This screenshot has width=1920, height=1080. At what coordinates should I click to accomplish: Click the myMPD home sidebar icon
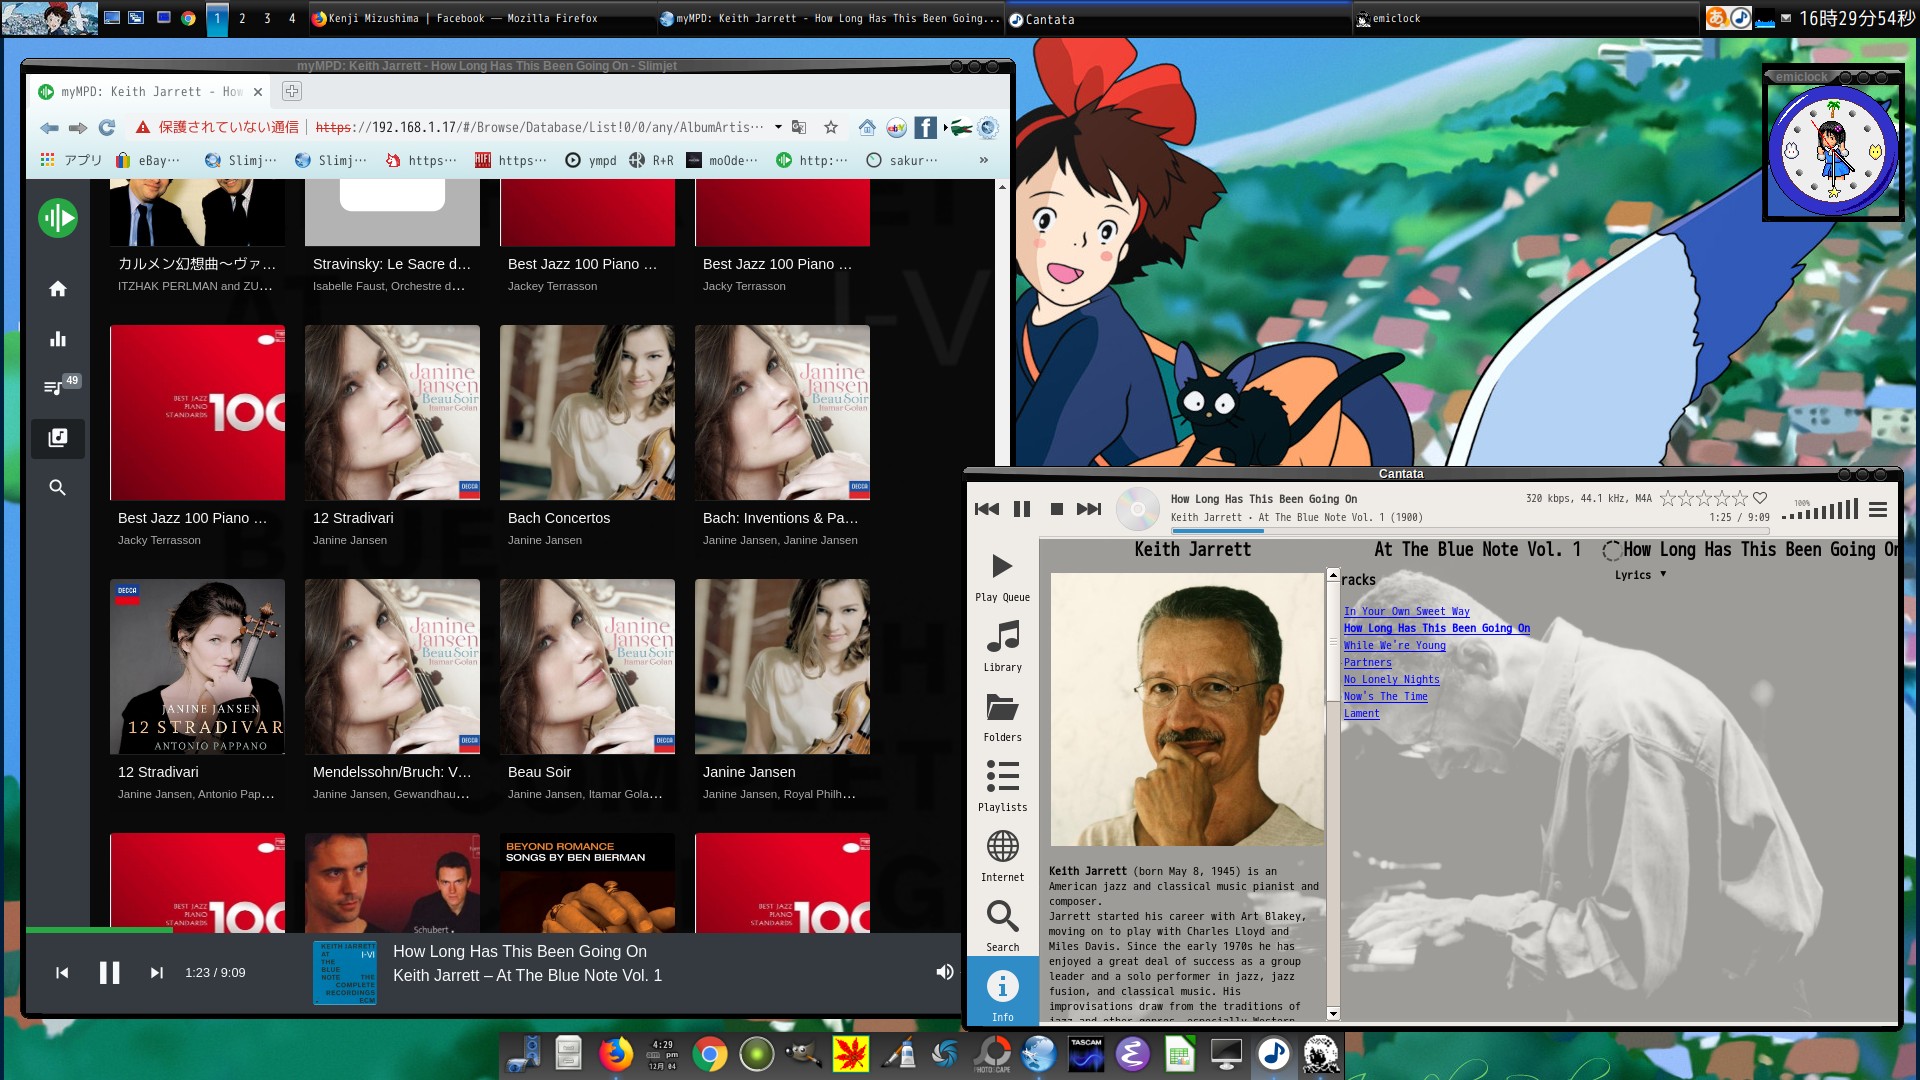(x=58, y=289)
